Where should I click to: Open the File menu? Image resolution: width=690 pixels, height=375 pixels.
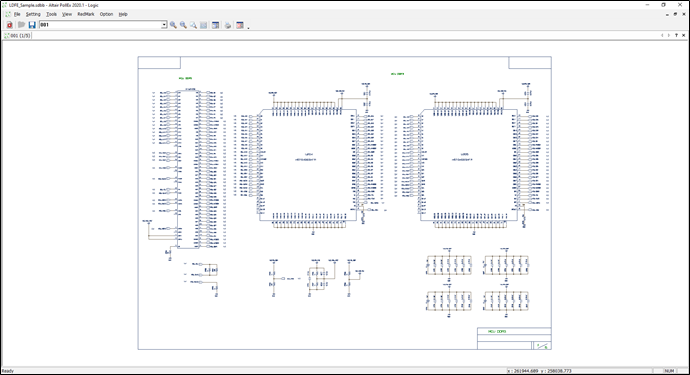coord(17,14)
